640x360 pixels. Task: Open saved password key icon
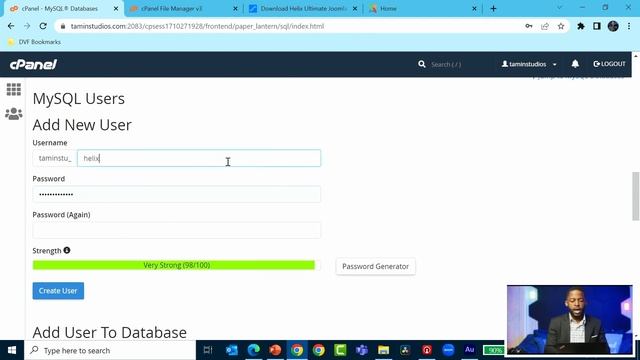[529, 26]
